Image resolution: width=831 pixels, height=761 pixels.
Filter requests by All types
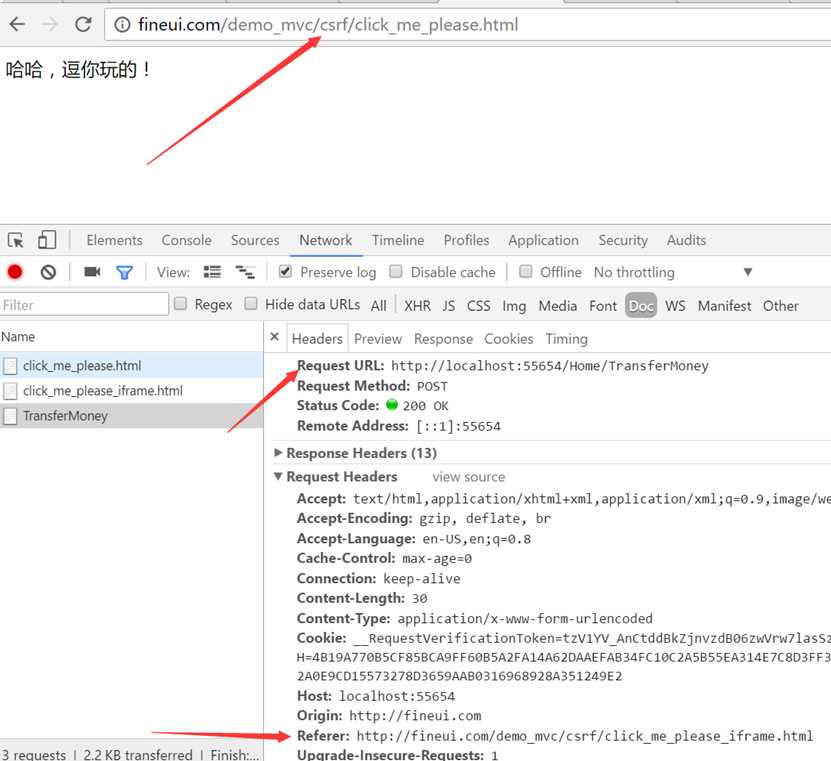click(378, 306)
